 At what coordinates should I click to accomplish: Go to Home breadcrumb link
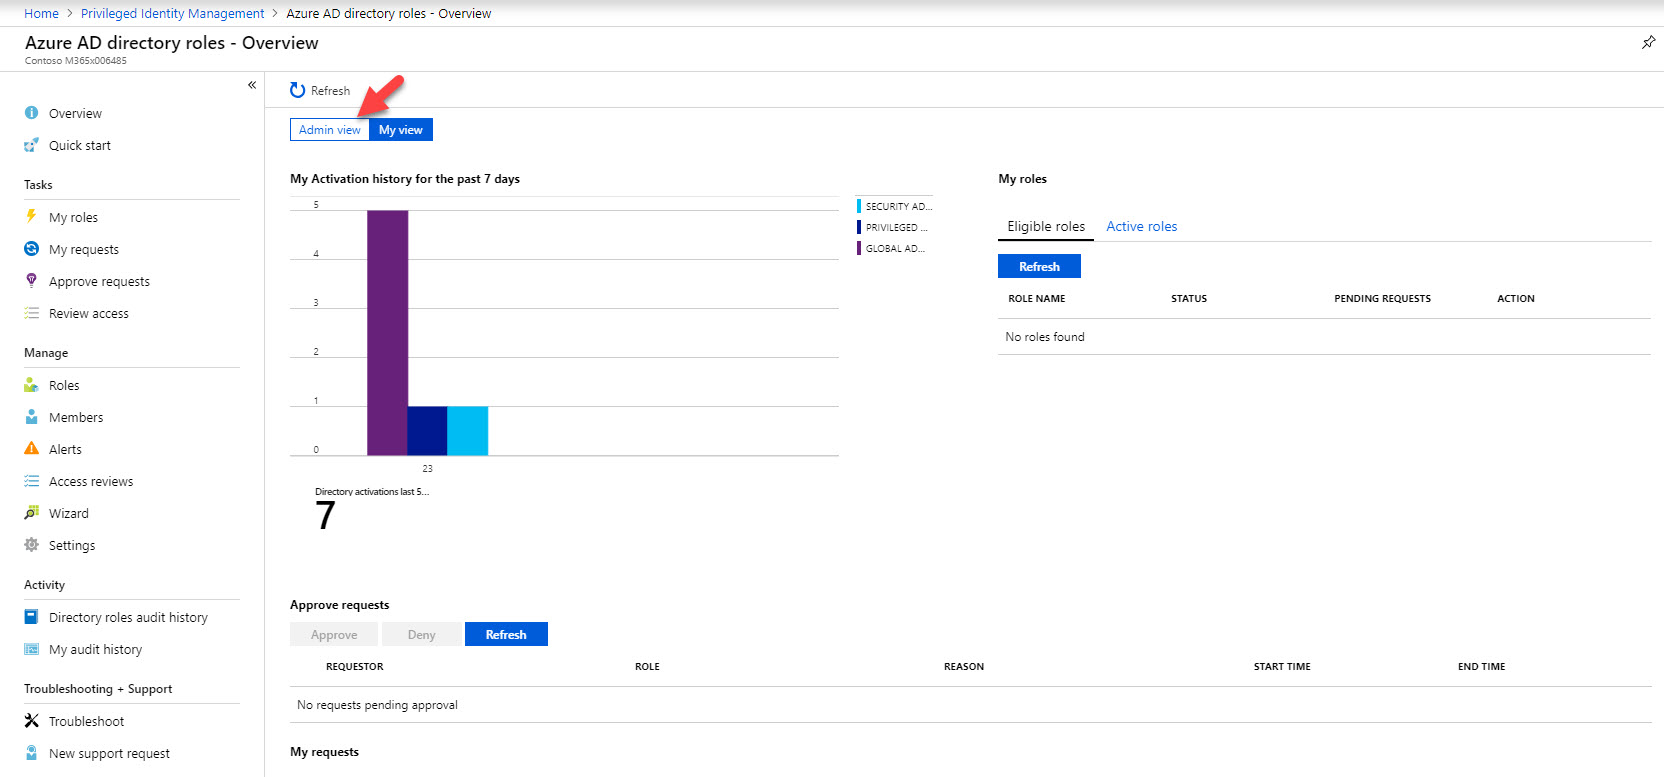(x=41, y=13)
